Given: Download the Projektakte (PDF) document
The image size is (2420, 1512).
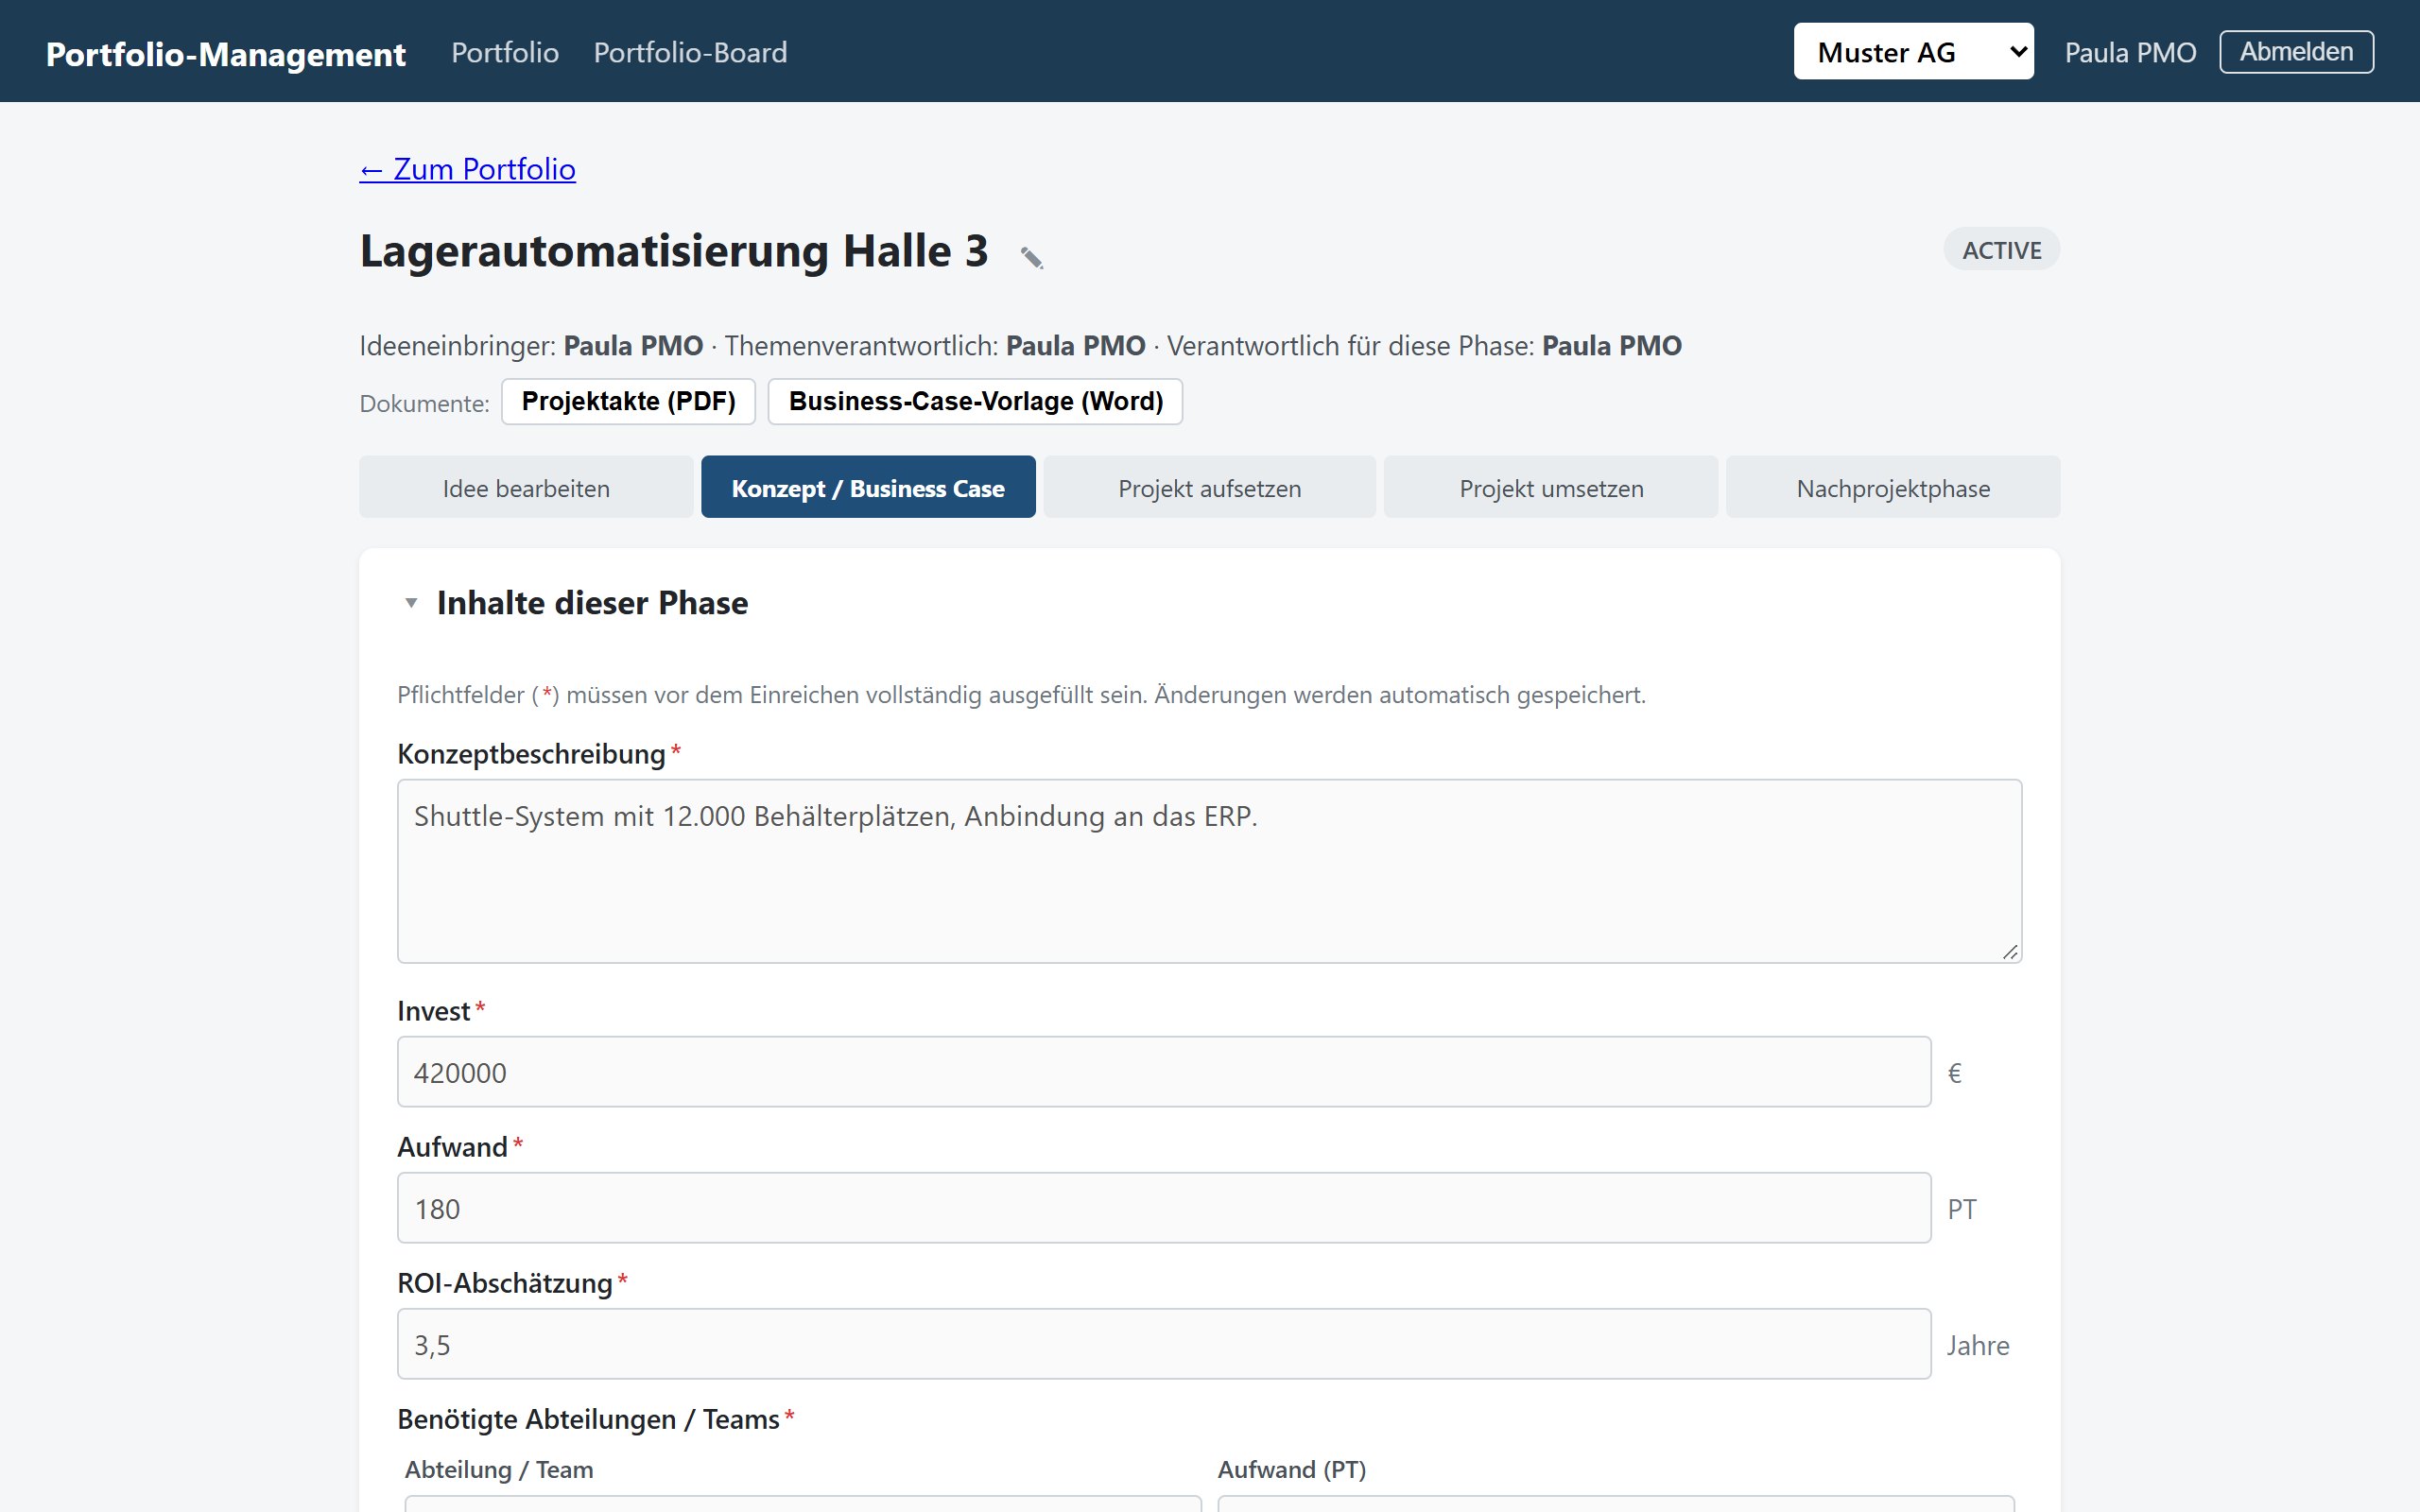Looking at the screenshot, I should (x=629, y=401).
